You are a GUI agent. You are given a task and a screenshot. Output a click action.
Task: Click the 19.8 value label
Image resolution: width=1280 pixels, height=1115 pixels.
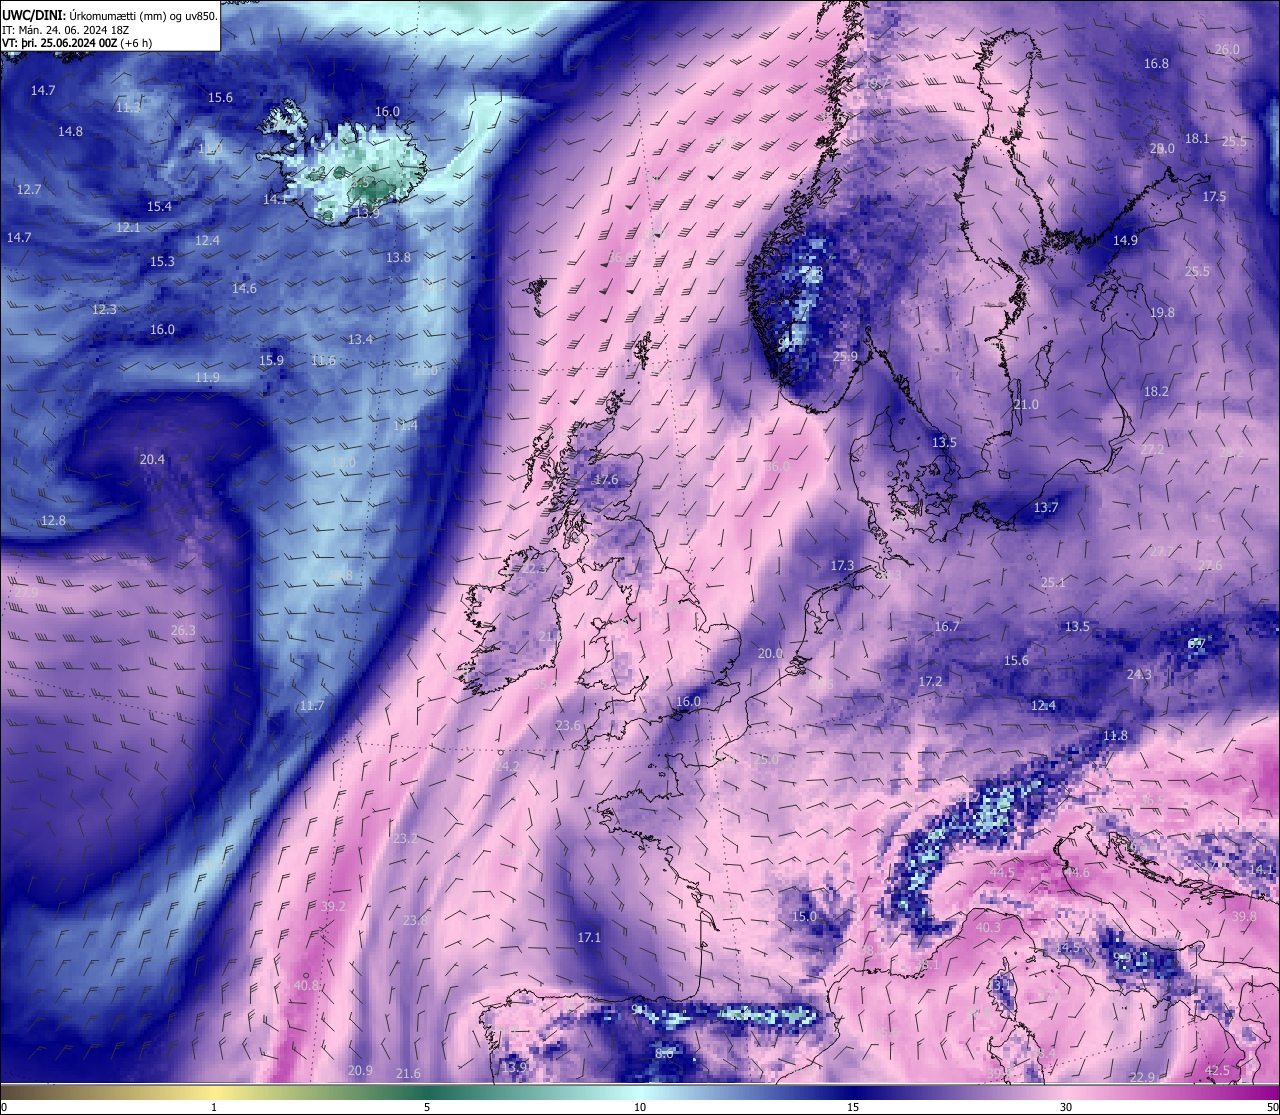[x=1162, y=312]
